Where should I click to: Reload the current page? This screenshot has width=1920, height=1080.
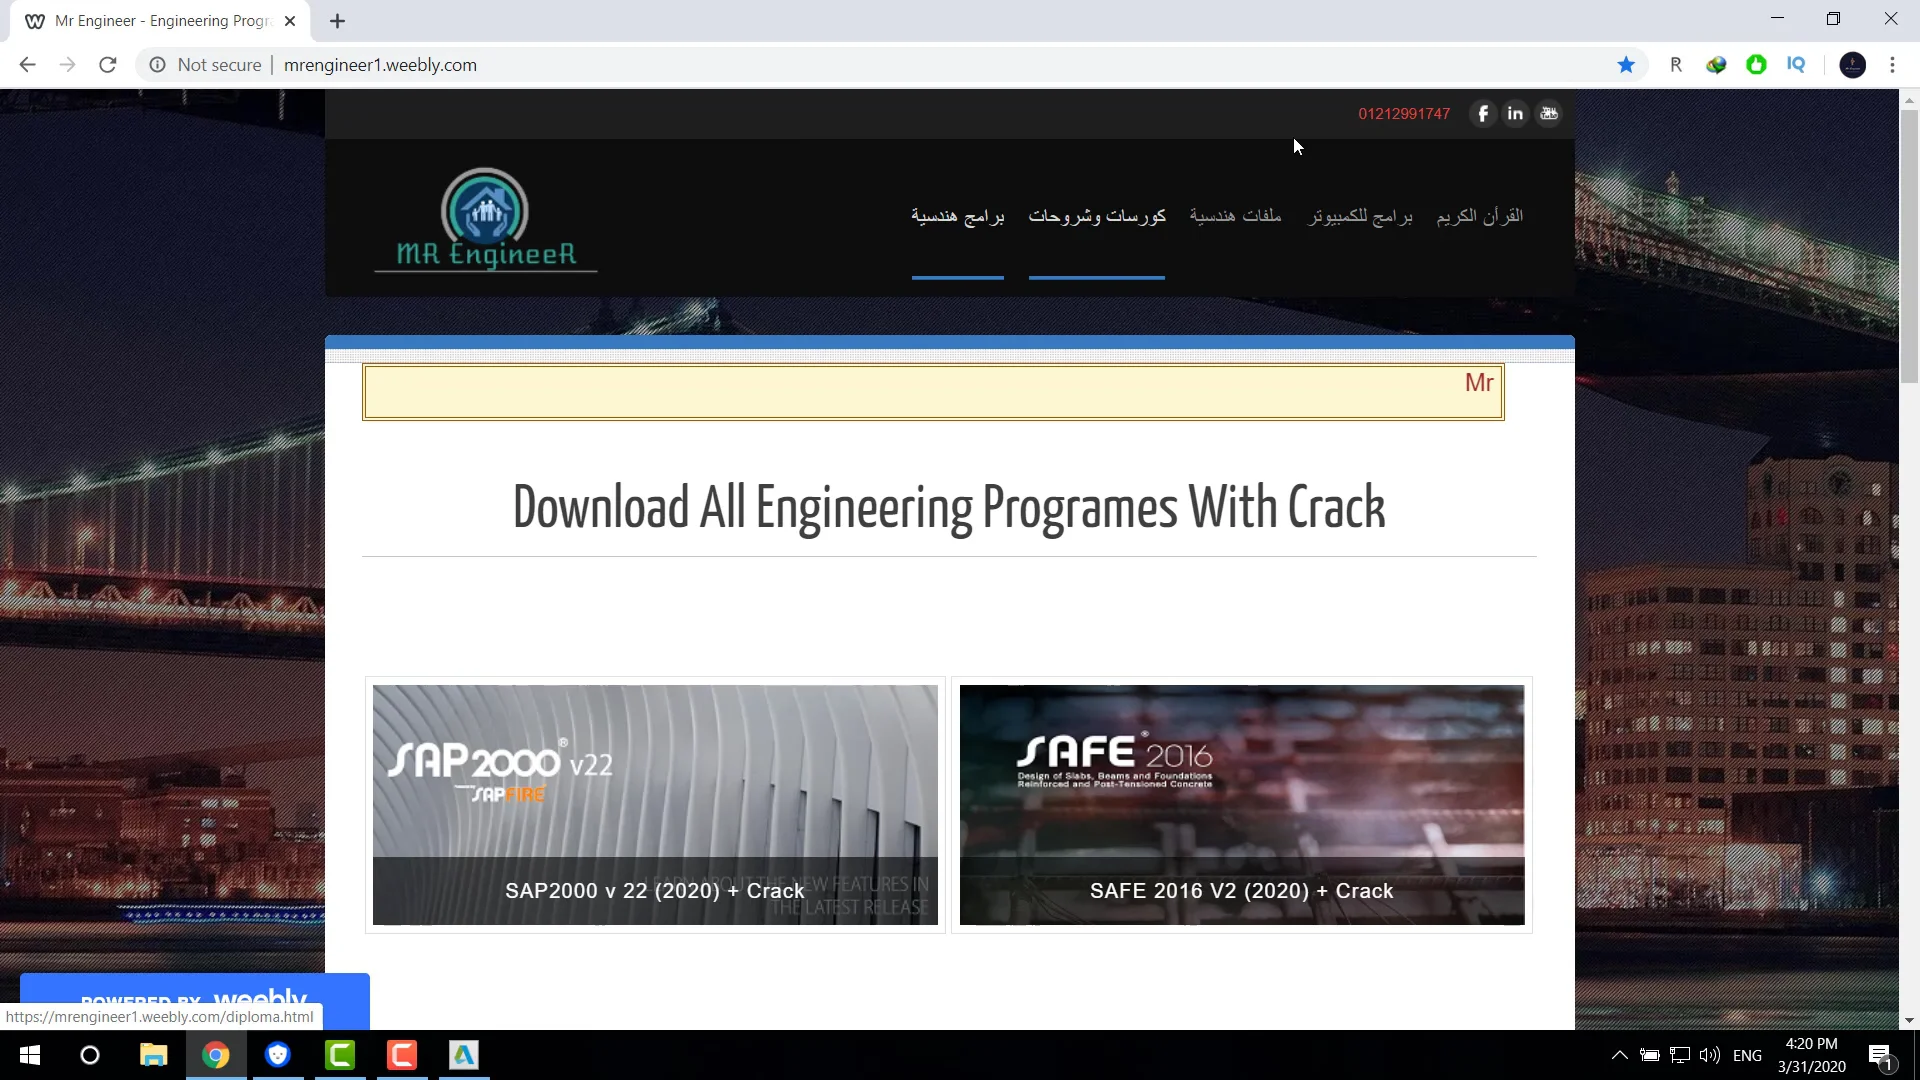tap(108, 65)
